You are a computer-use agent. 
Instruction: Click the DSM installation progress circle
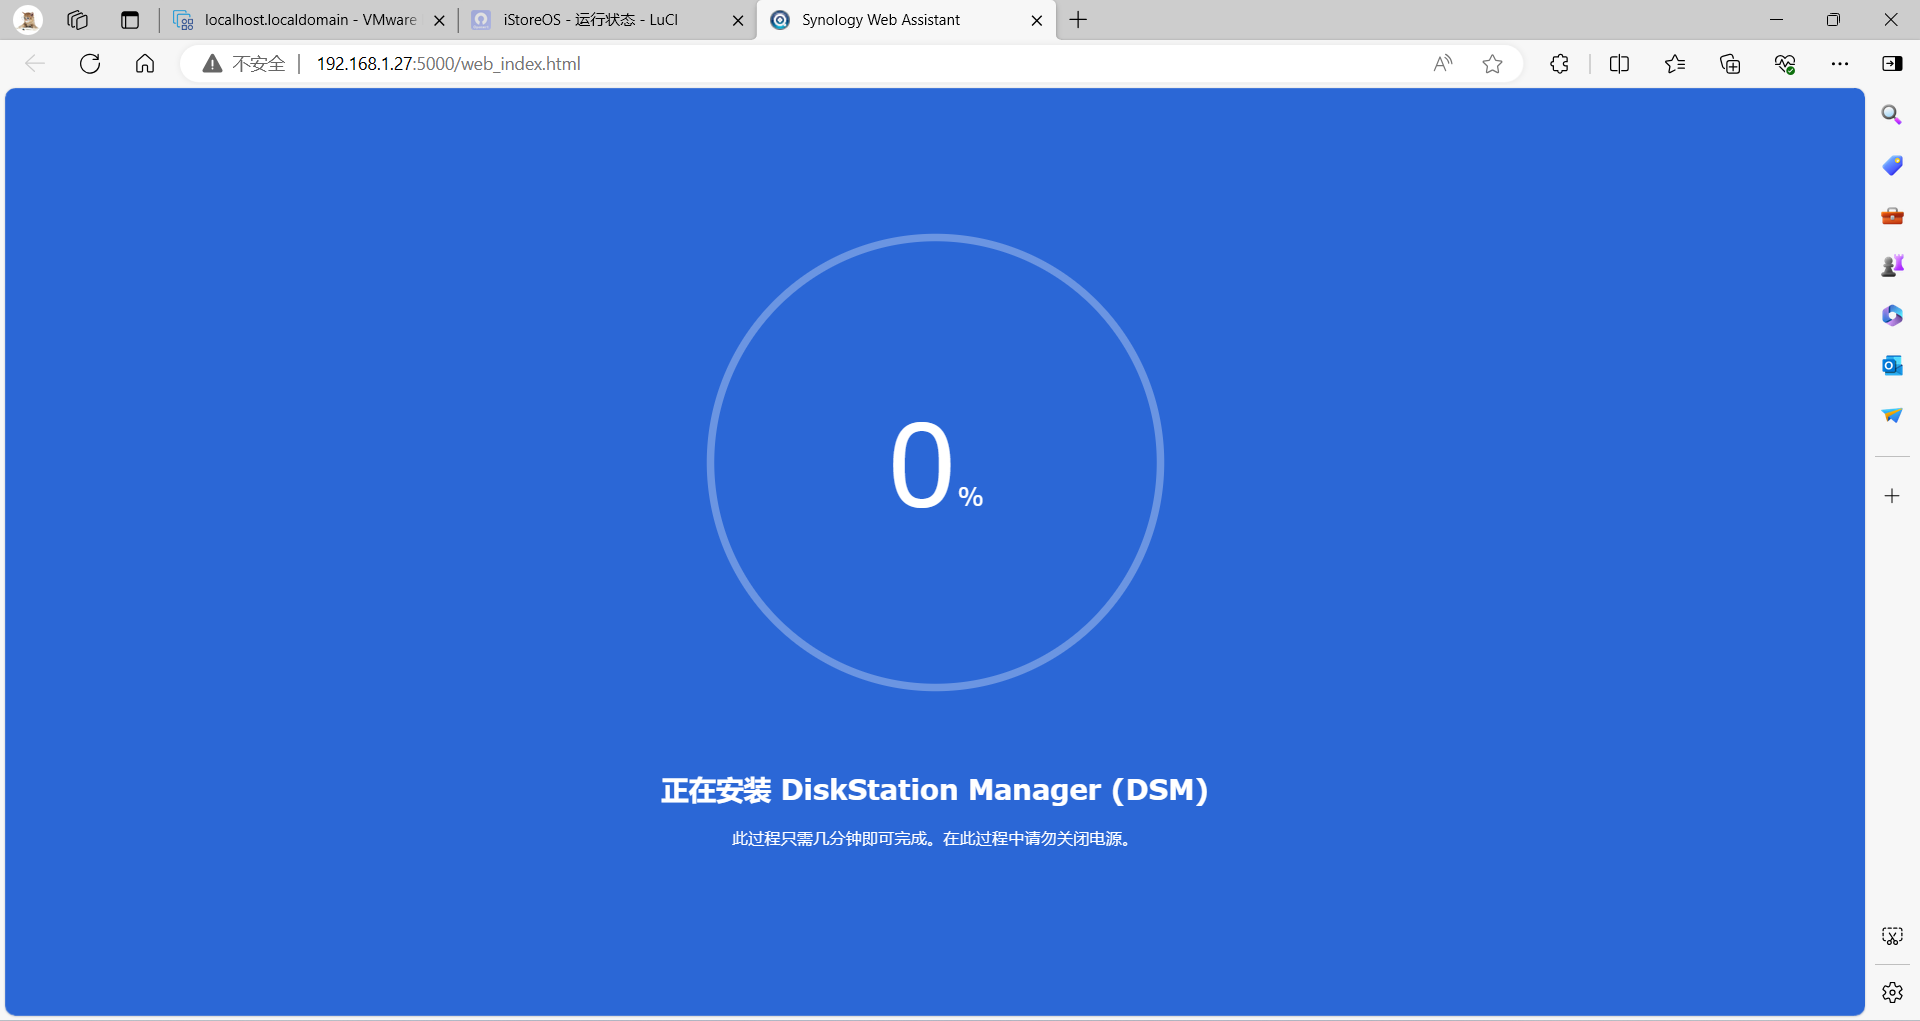[x=935, y=462]
